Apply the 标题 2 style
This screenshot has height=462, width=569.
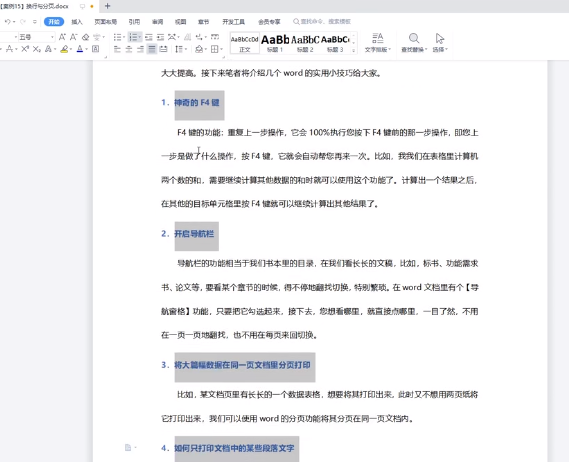click(305, 43)
